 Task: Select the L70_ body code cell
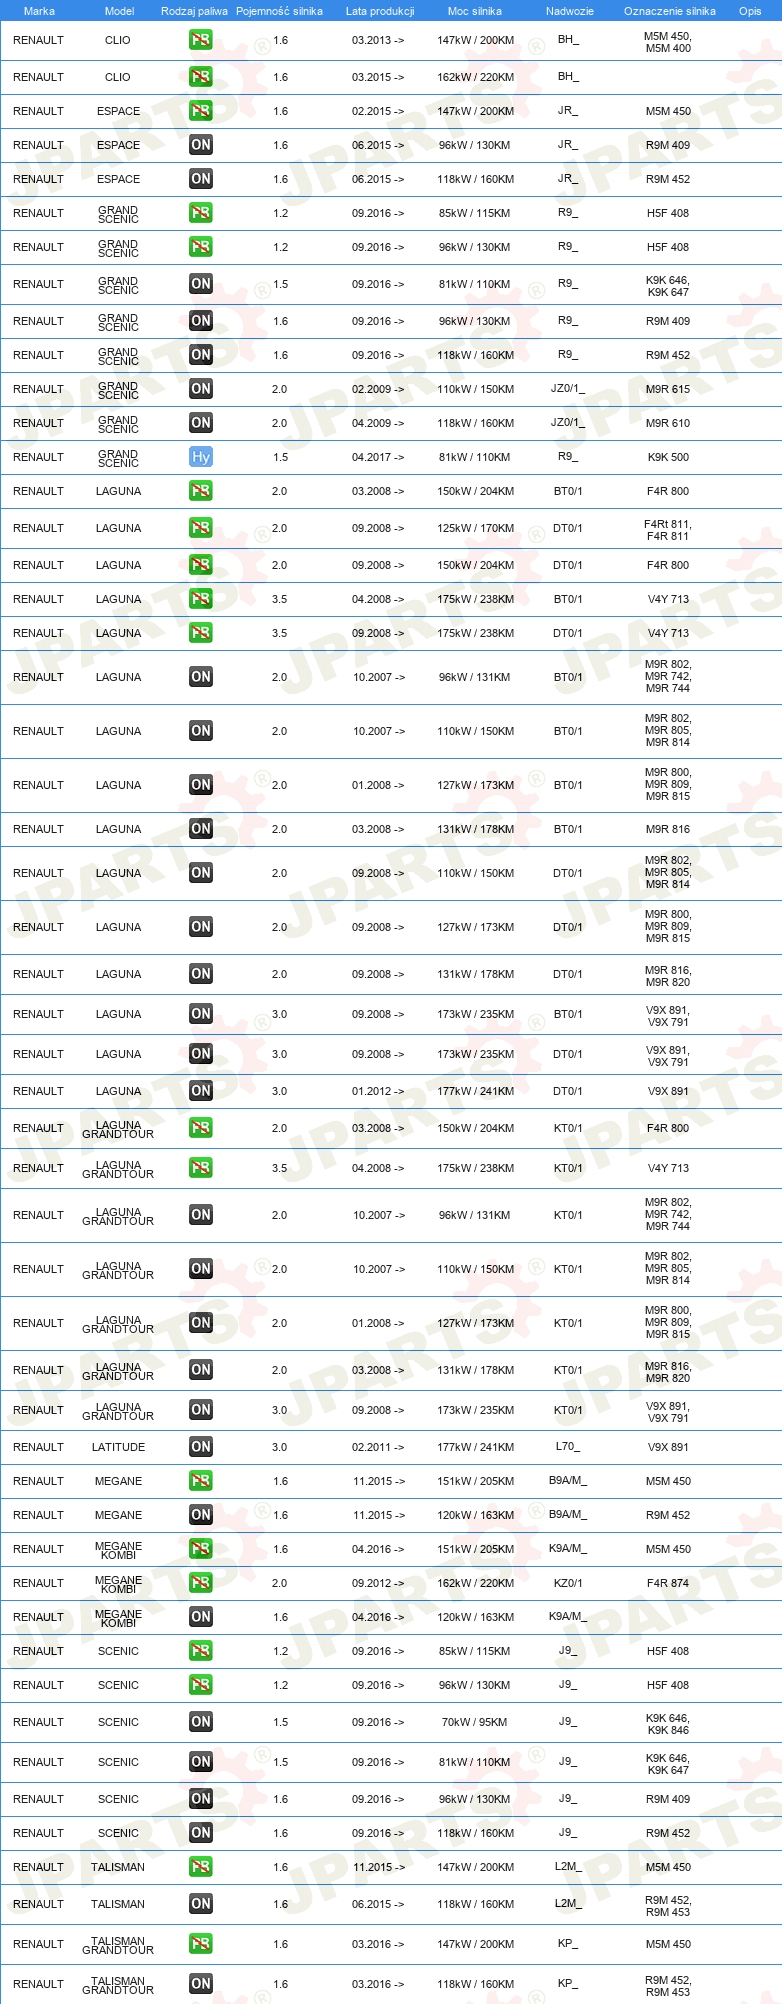point(568,1447)
